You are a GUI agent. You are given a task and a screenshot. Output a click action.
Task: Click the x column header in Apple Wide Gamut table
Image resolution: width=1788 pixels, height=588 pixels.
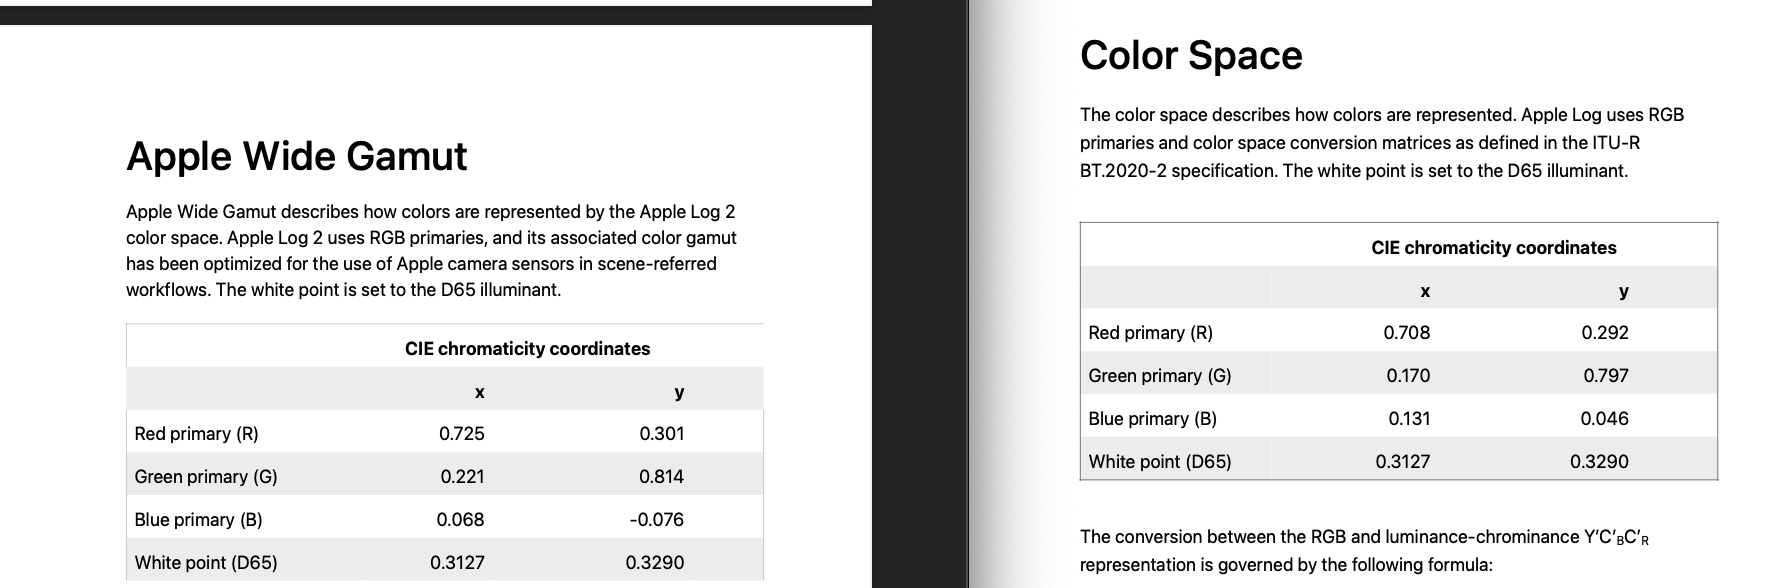coord(479,393)
